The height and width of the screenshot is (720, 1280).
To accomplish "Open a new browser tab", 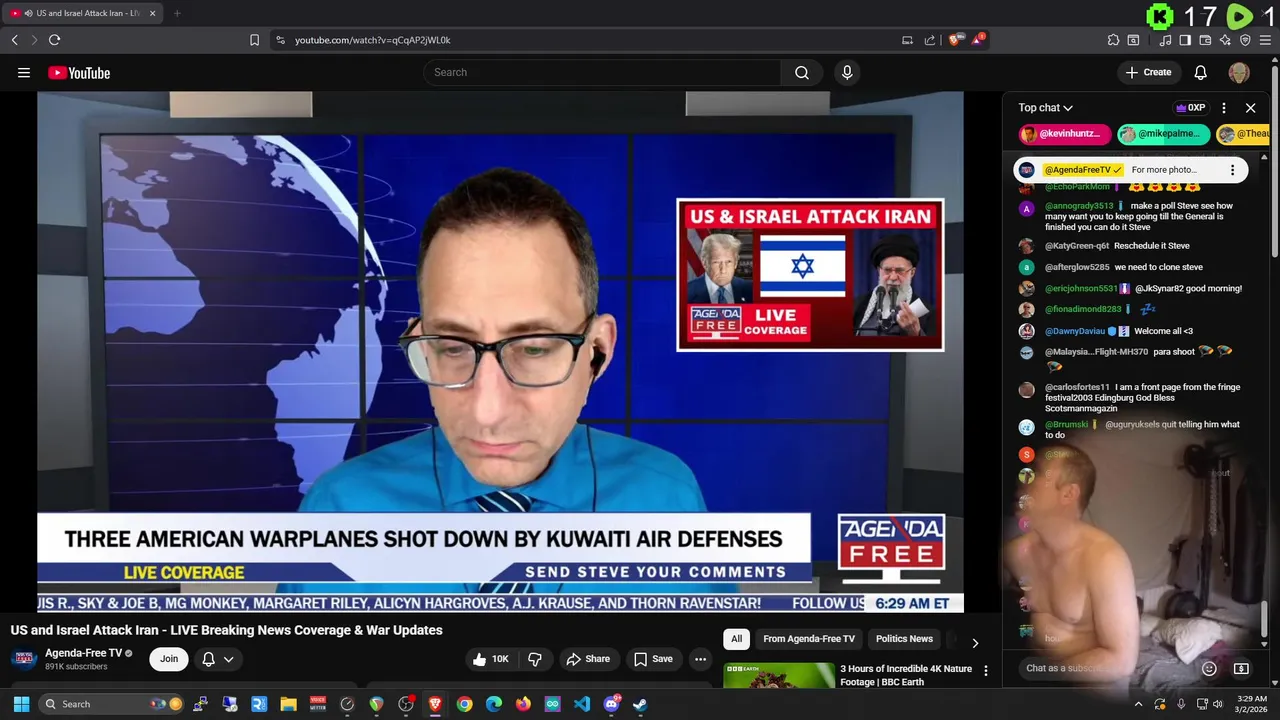I will 177,13.
